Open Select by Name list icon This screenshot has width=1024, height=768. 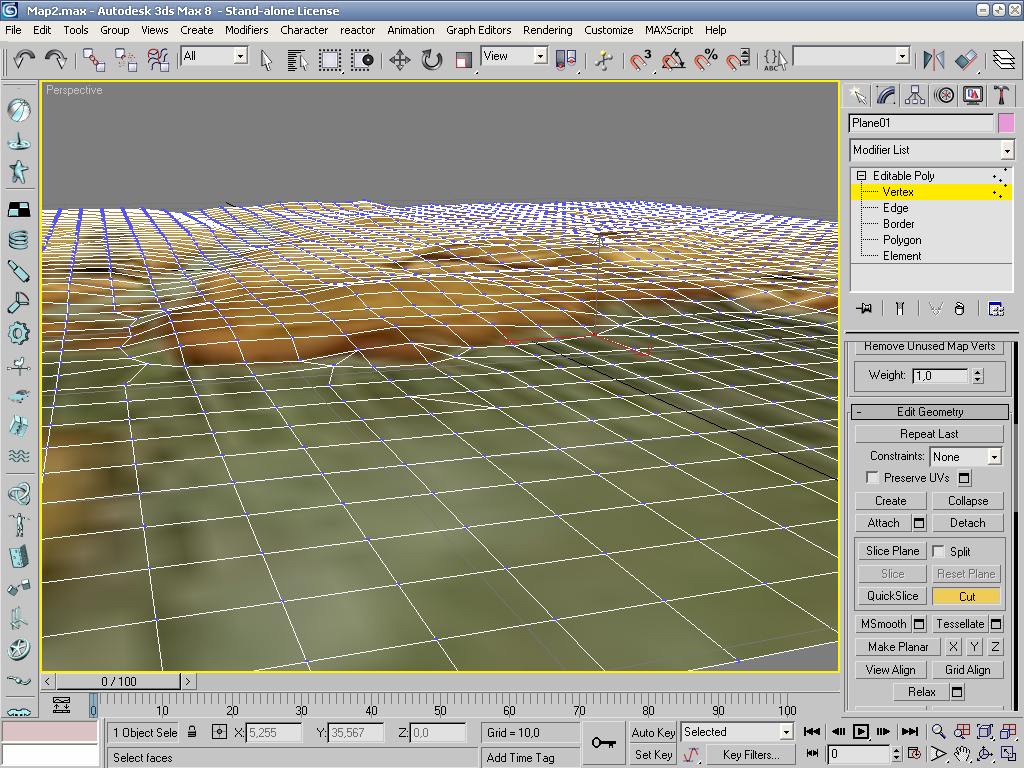pos(298,60)
